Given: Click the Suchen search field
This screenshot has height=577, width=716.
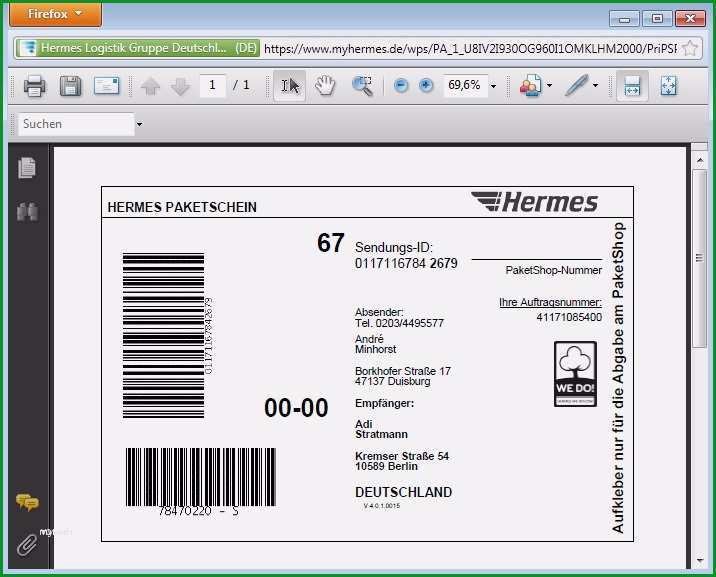Looking at the screenshot, I should pos(76,124).
